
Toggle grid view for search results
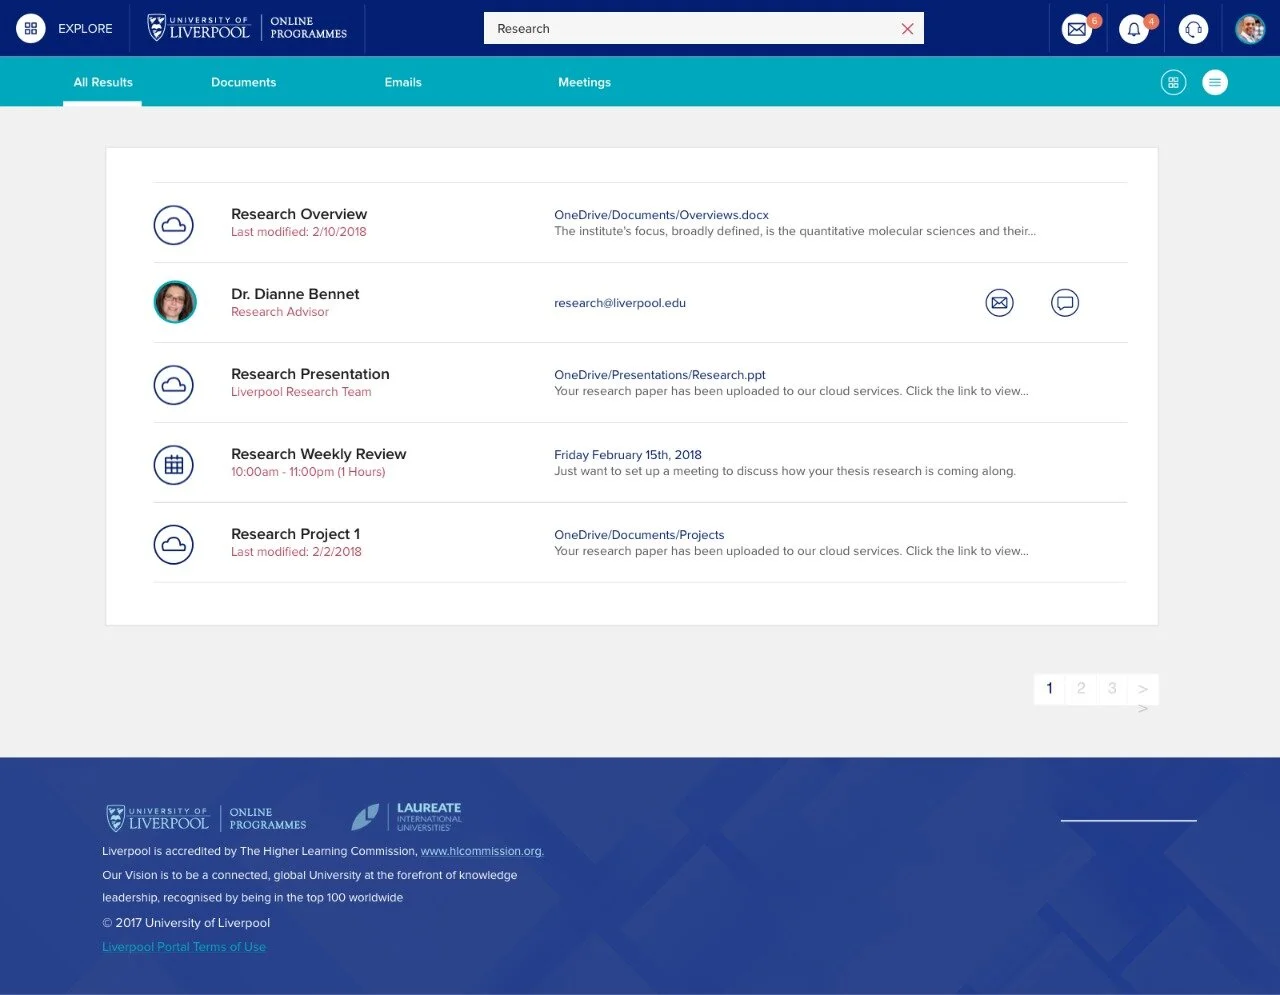tap(1173, 82)
